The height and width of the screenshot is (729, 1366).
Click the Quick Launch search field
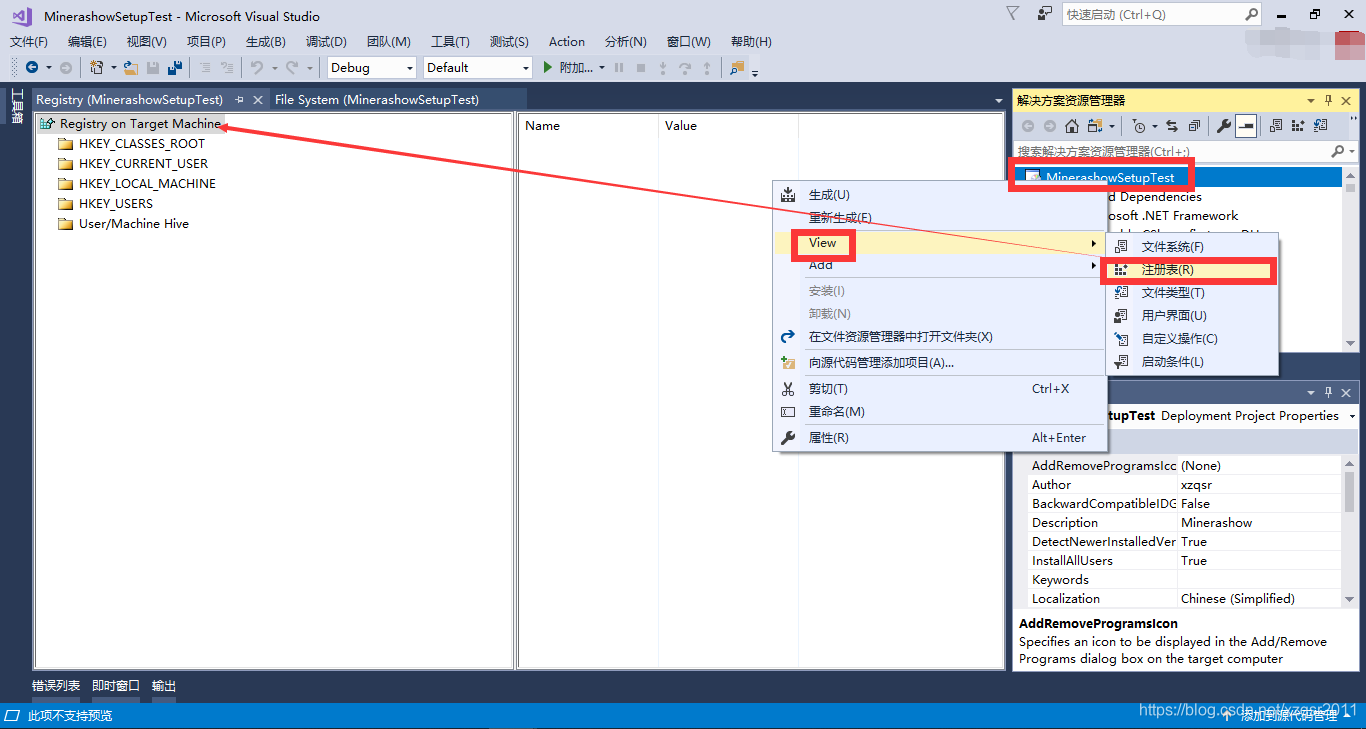click(x=1152, y=15)
